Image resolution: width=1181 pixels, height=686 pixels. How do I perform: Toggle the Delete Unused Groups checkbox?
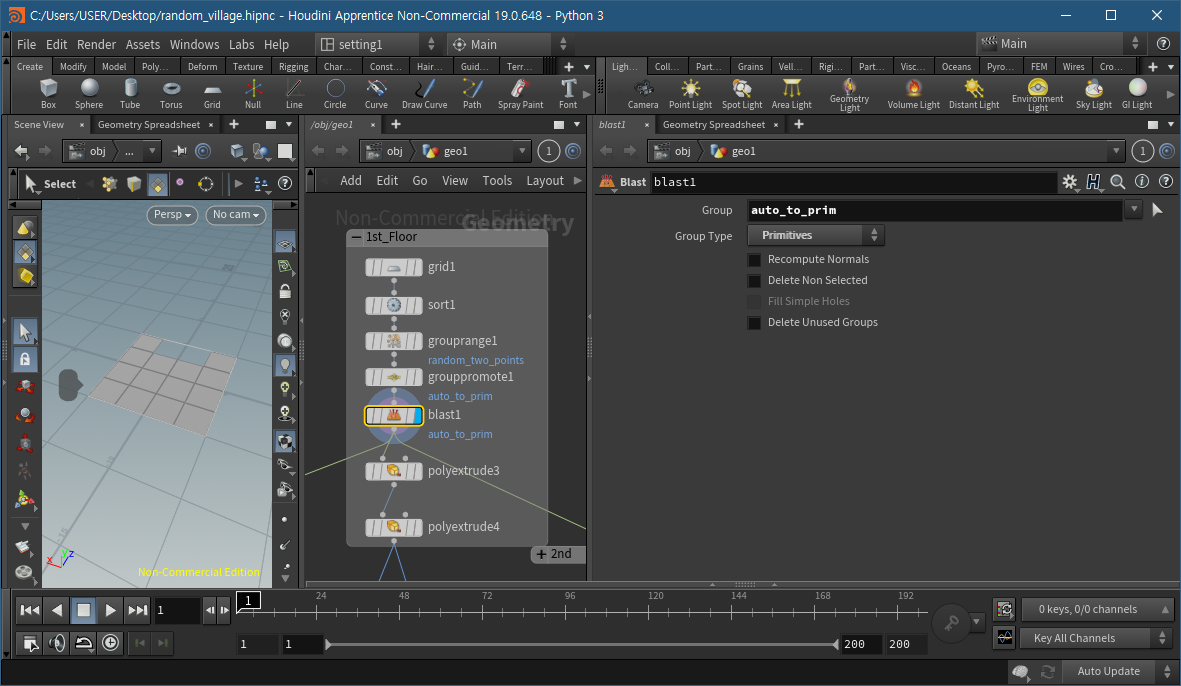[x=755, y=322]
